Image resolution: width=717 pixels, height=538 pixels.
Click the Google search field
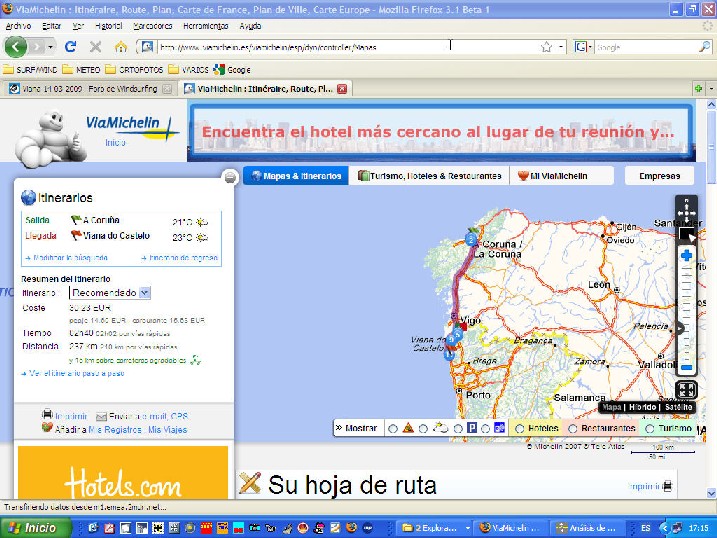click(647, 47)
